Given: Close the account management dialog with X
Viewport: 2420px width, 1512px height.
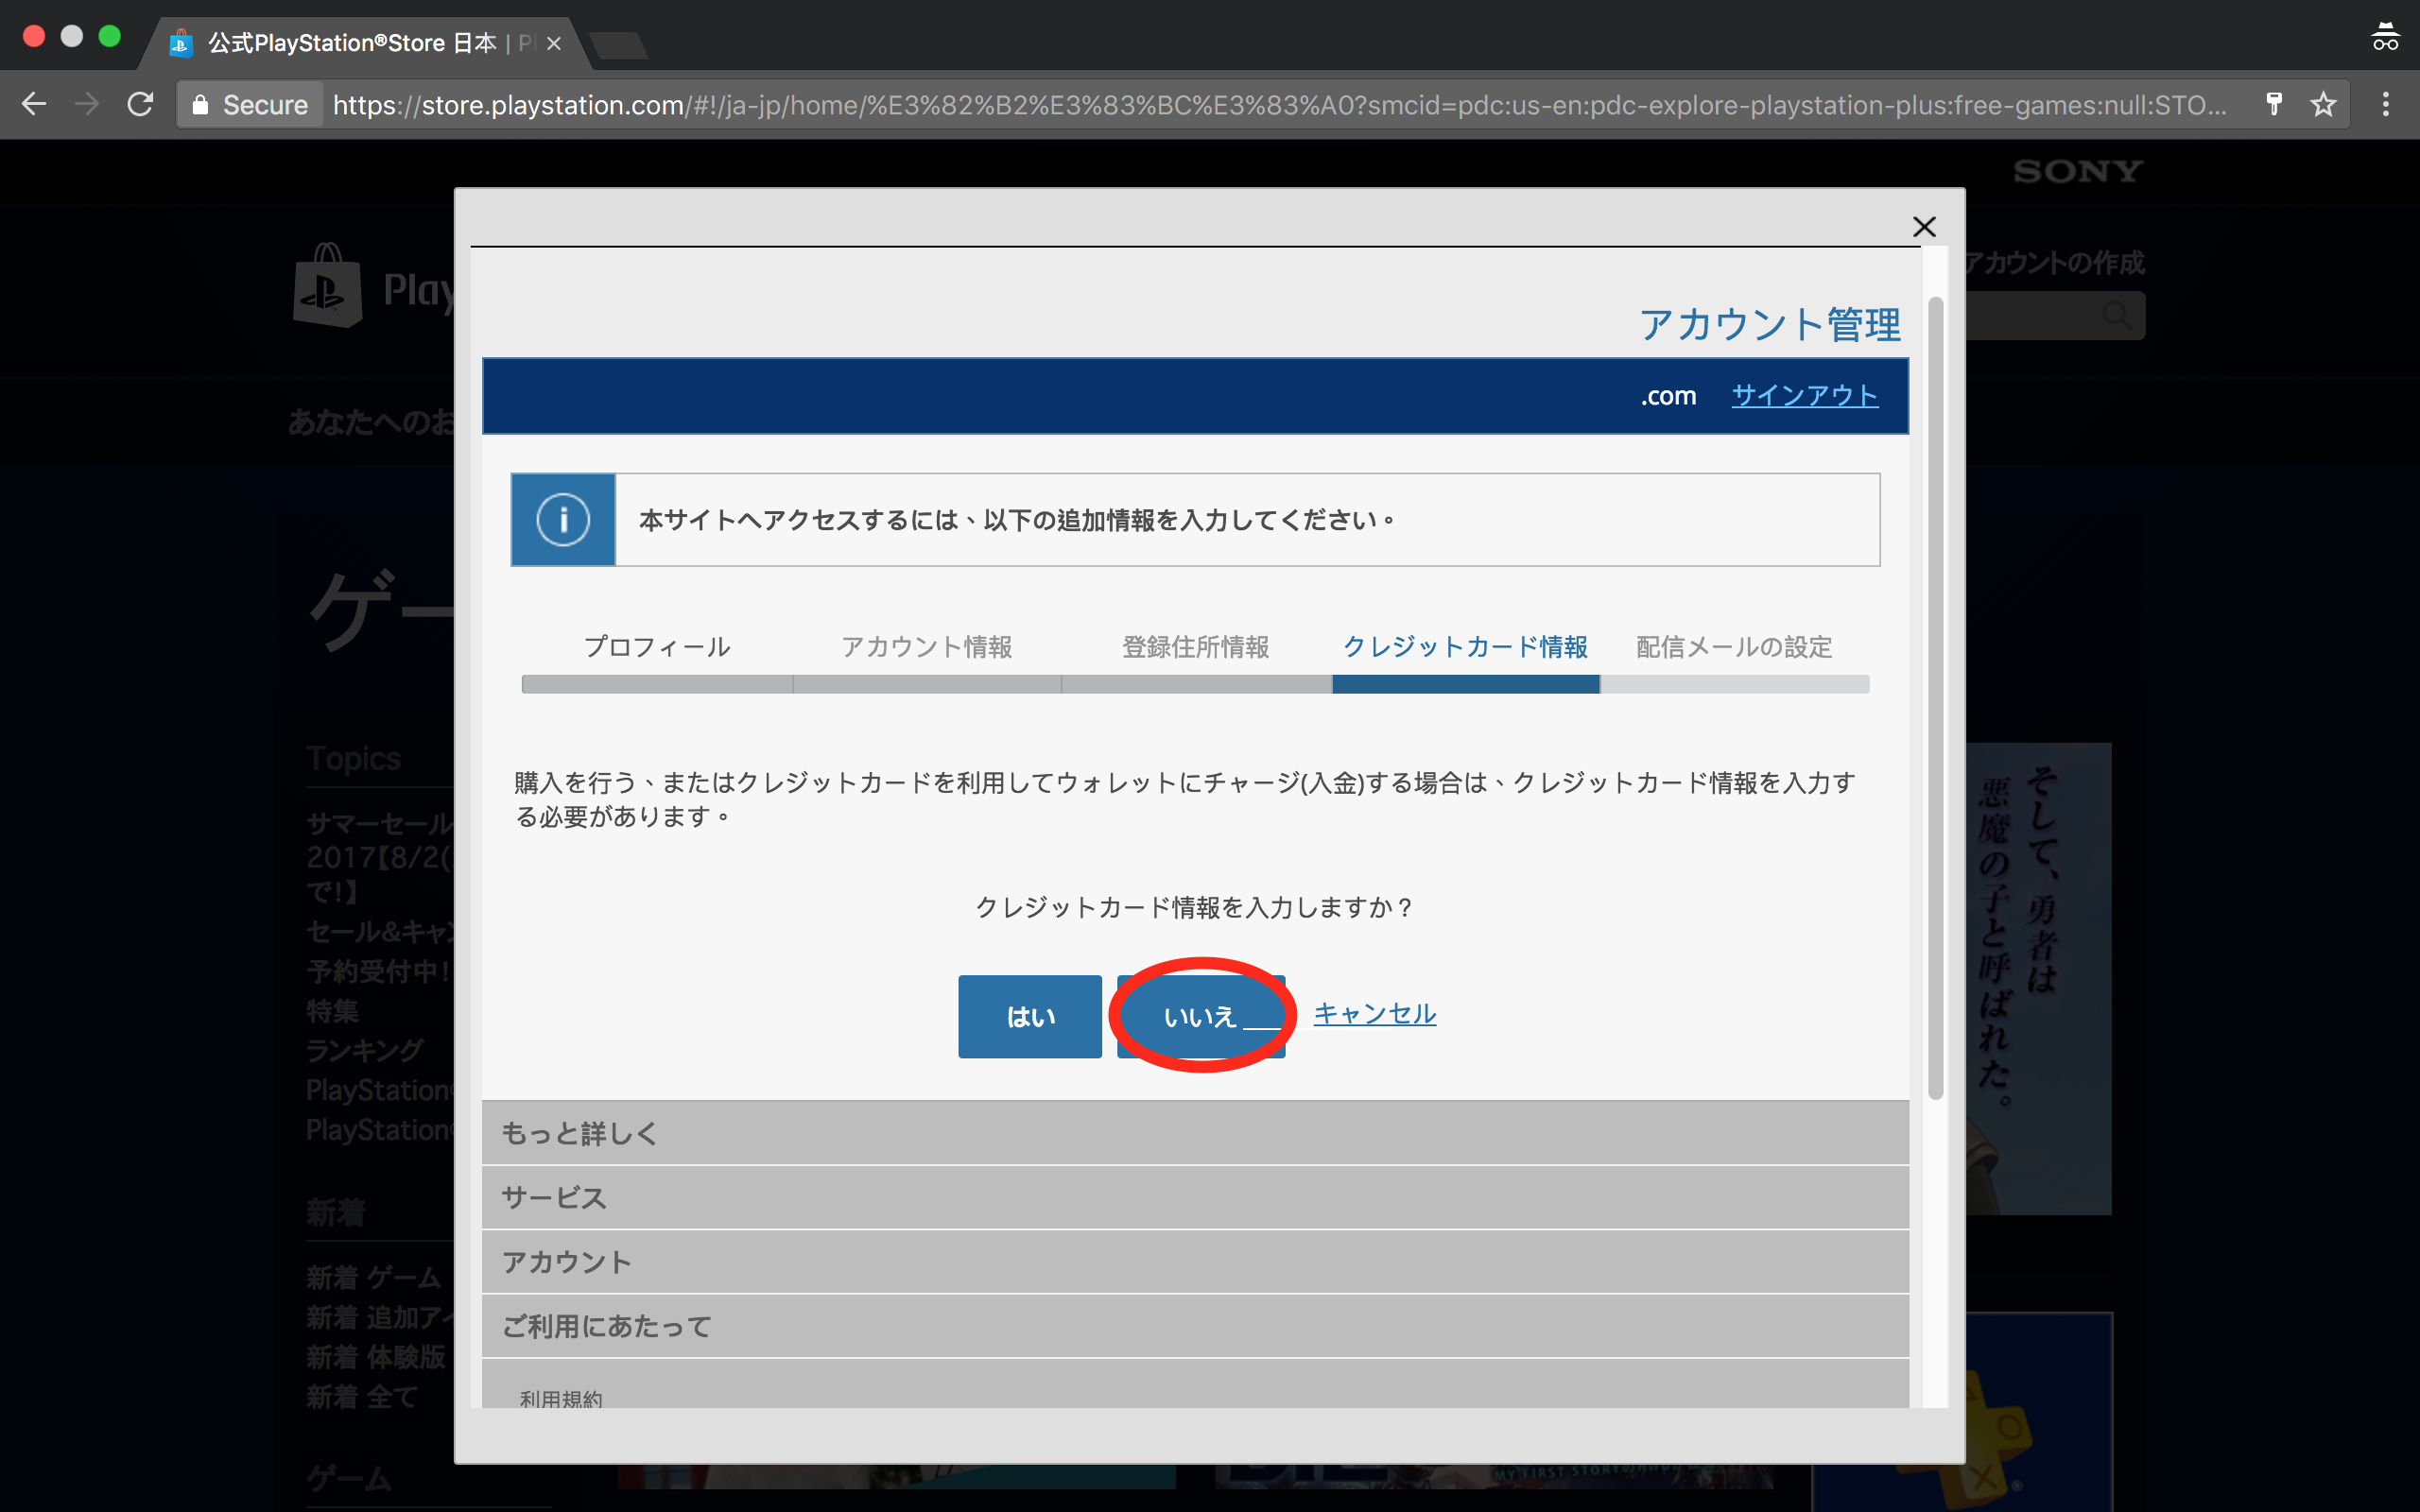Looking at the screenshot, I should point(1923,227).
